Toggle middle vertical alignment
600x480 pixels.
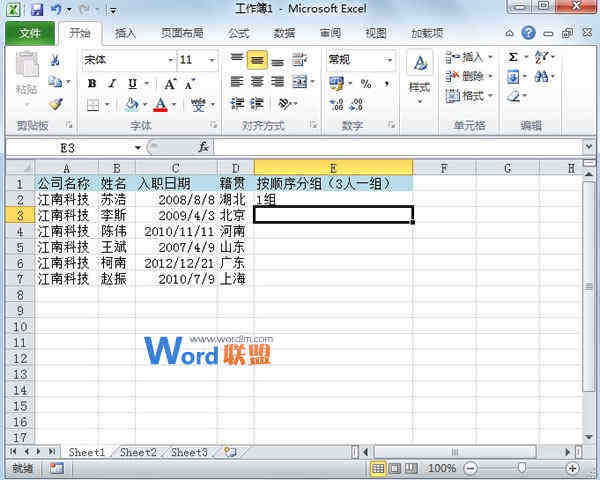click(257, 60)
